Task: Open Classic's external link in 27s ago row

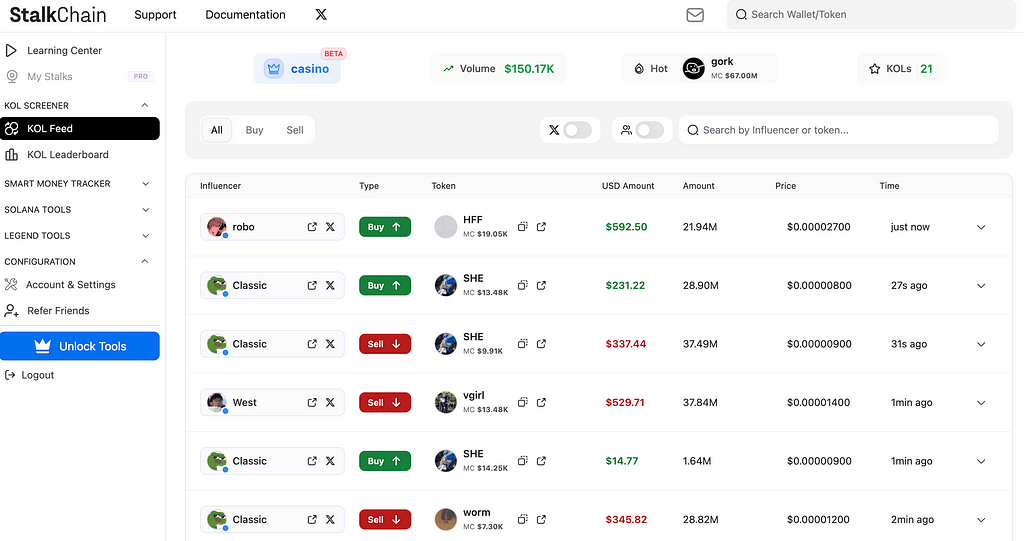Action: click(x=312, y=286)
